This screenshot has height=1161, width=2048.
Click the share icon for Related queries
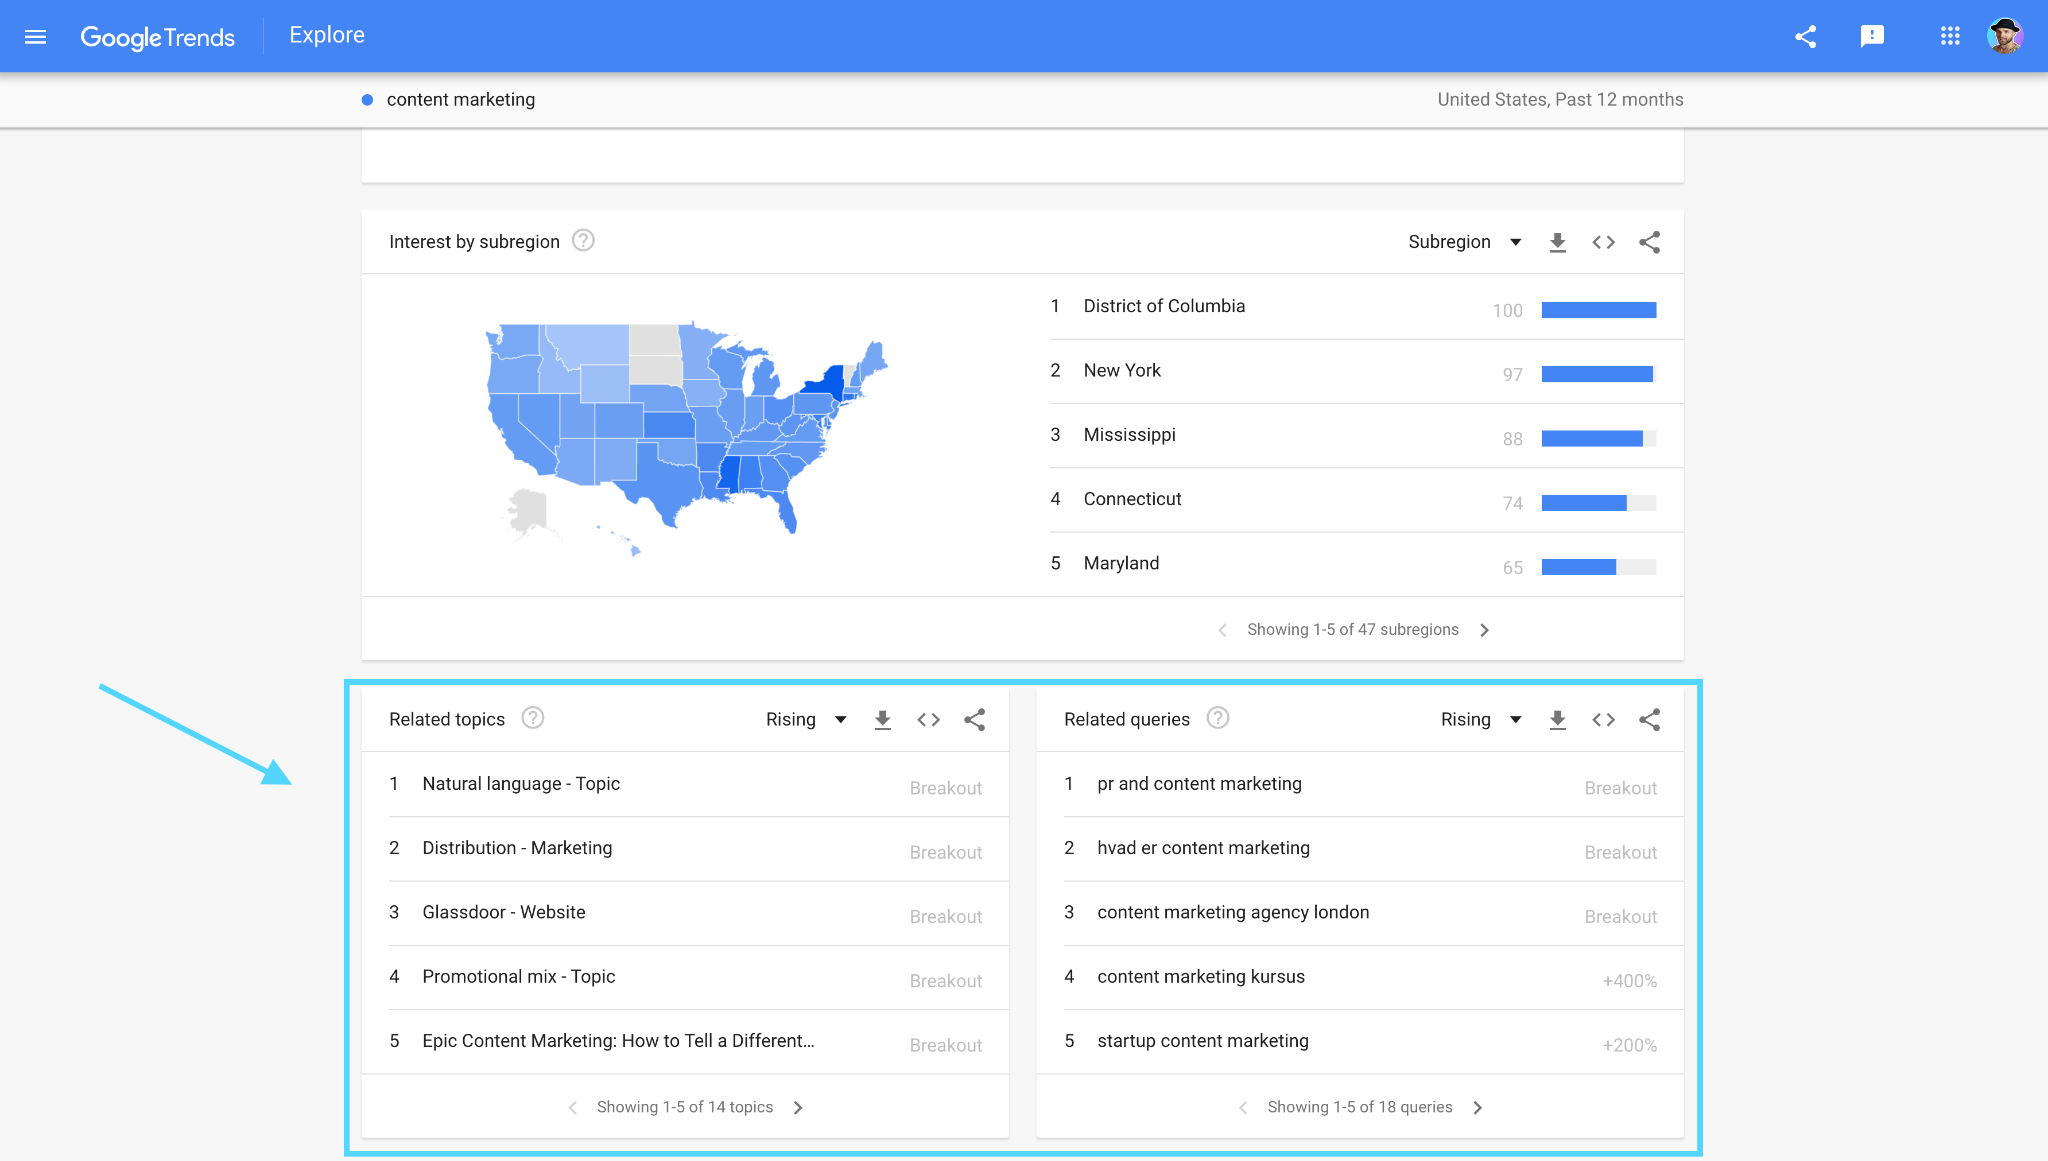click(1649, 719)
